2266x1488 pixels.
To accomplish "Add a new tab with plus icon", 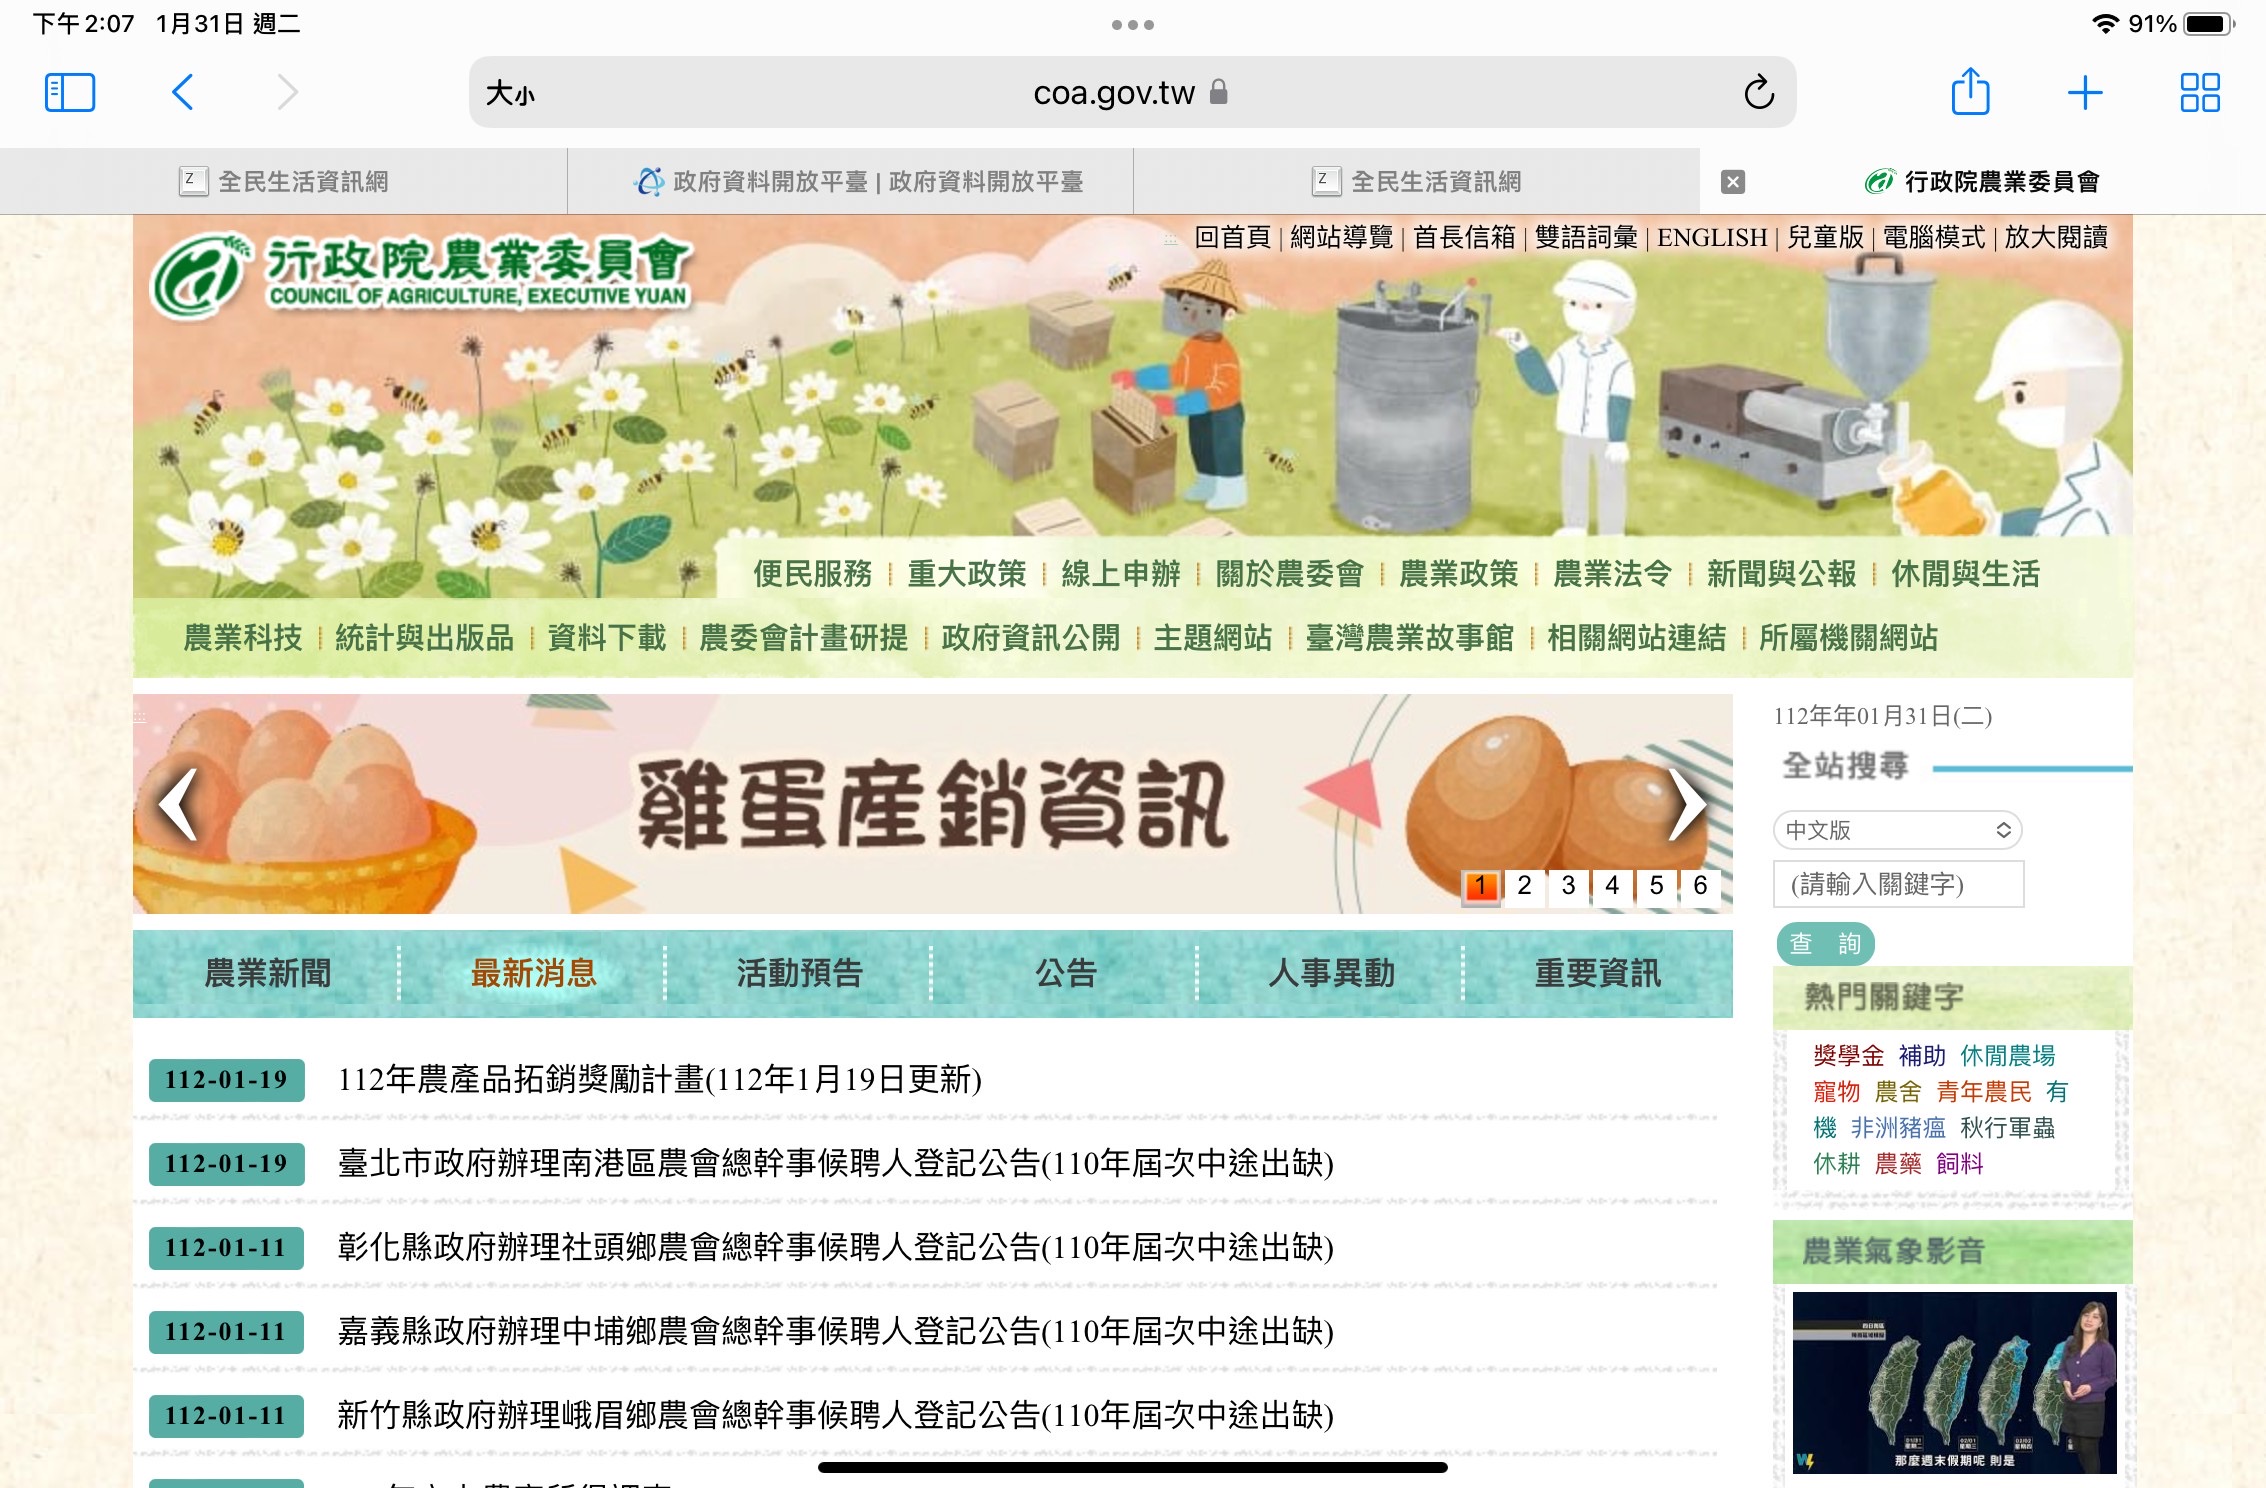I will point(2084,93).
